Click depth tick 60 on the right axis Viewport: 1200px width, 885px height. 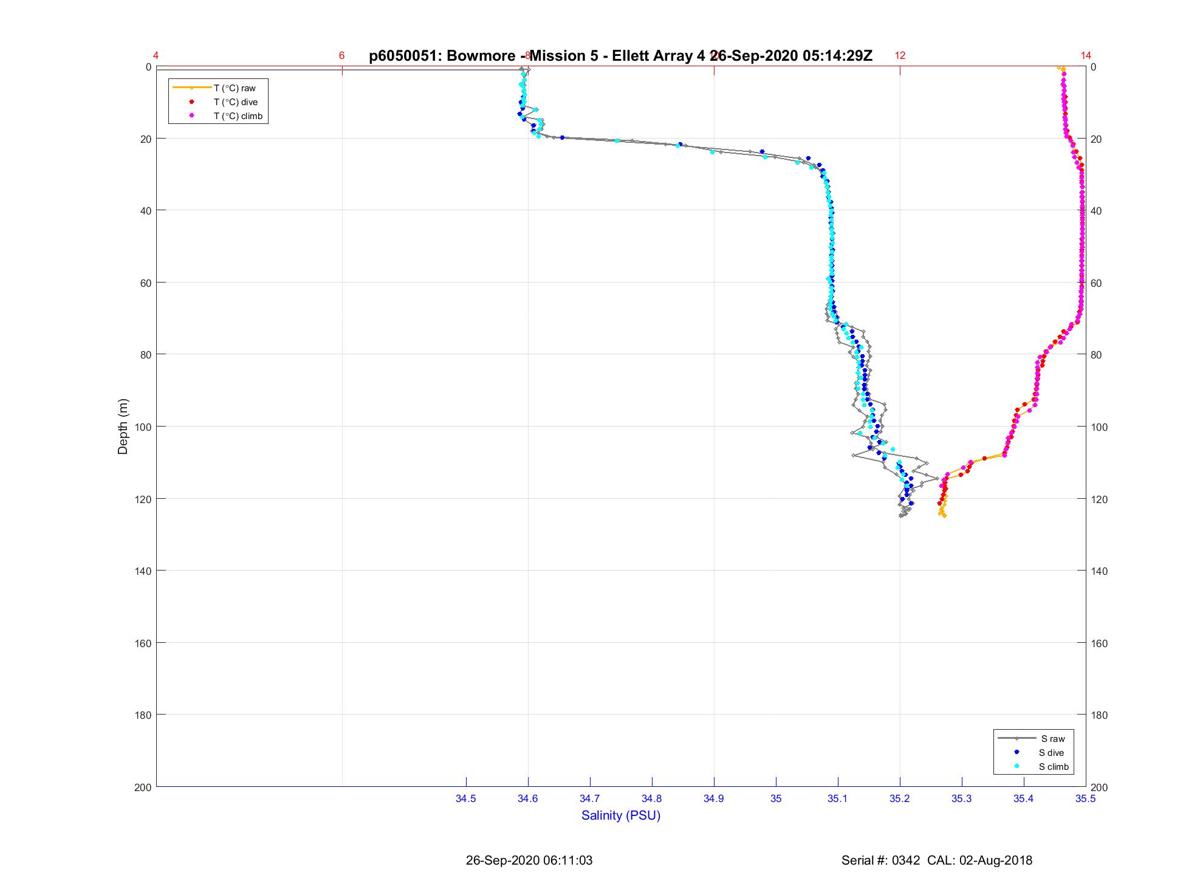click(1096, 283)
